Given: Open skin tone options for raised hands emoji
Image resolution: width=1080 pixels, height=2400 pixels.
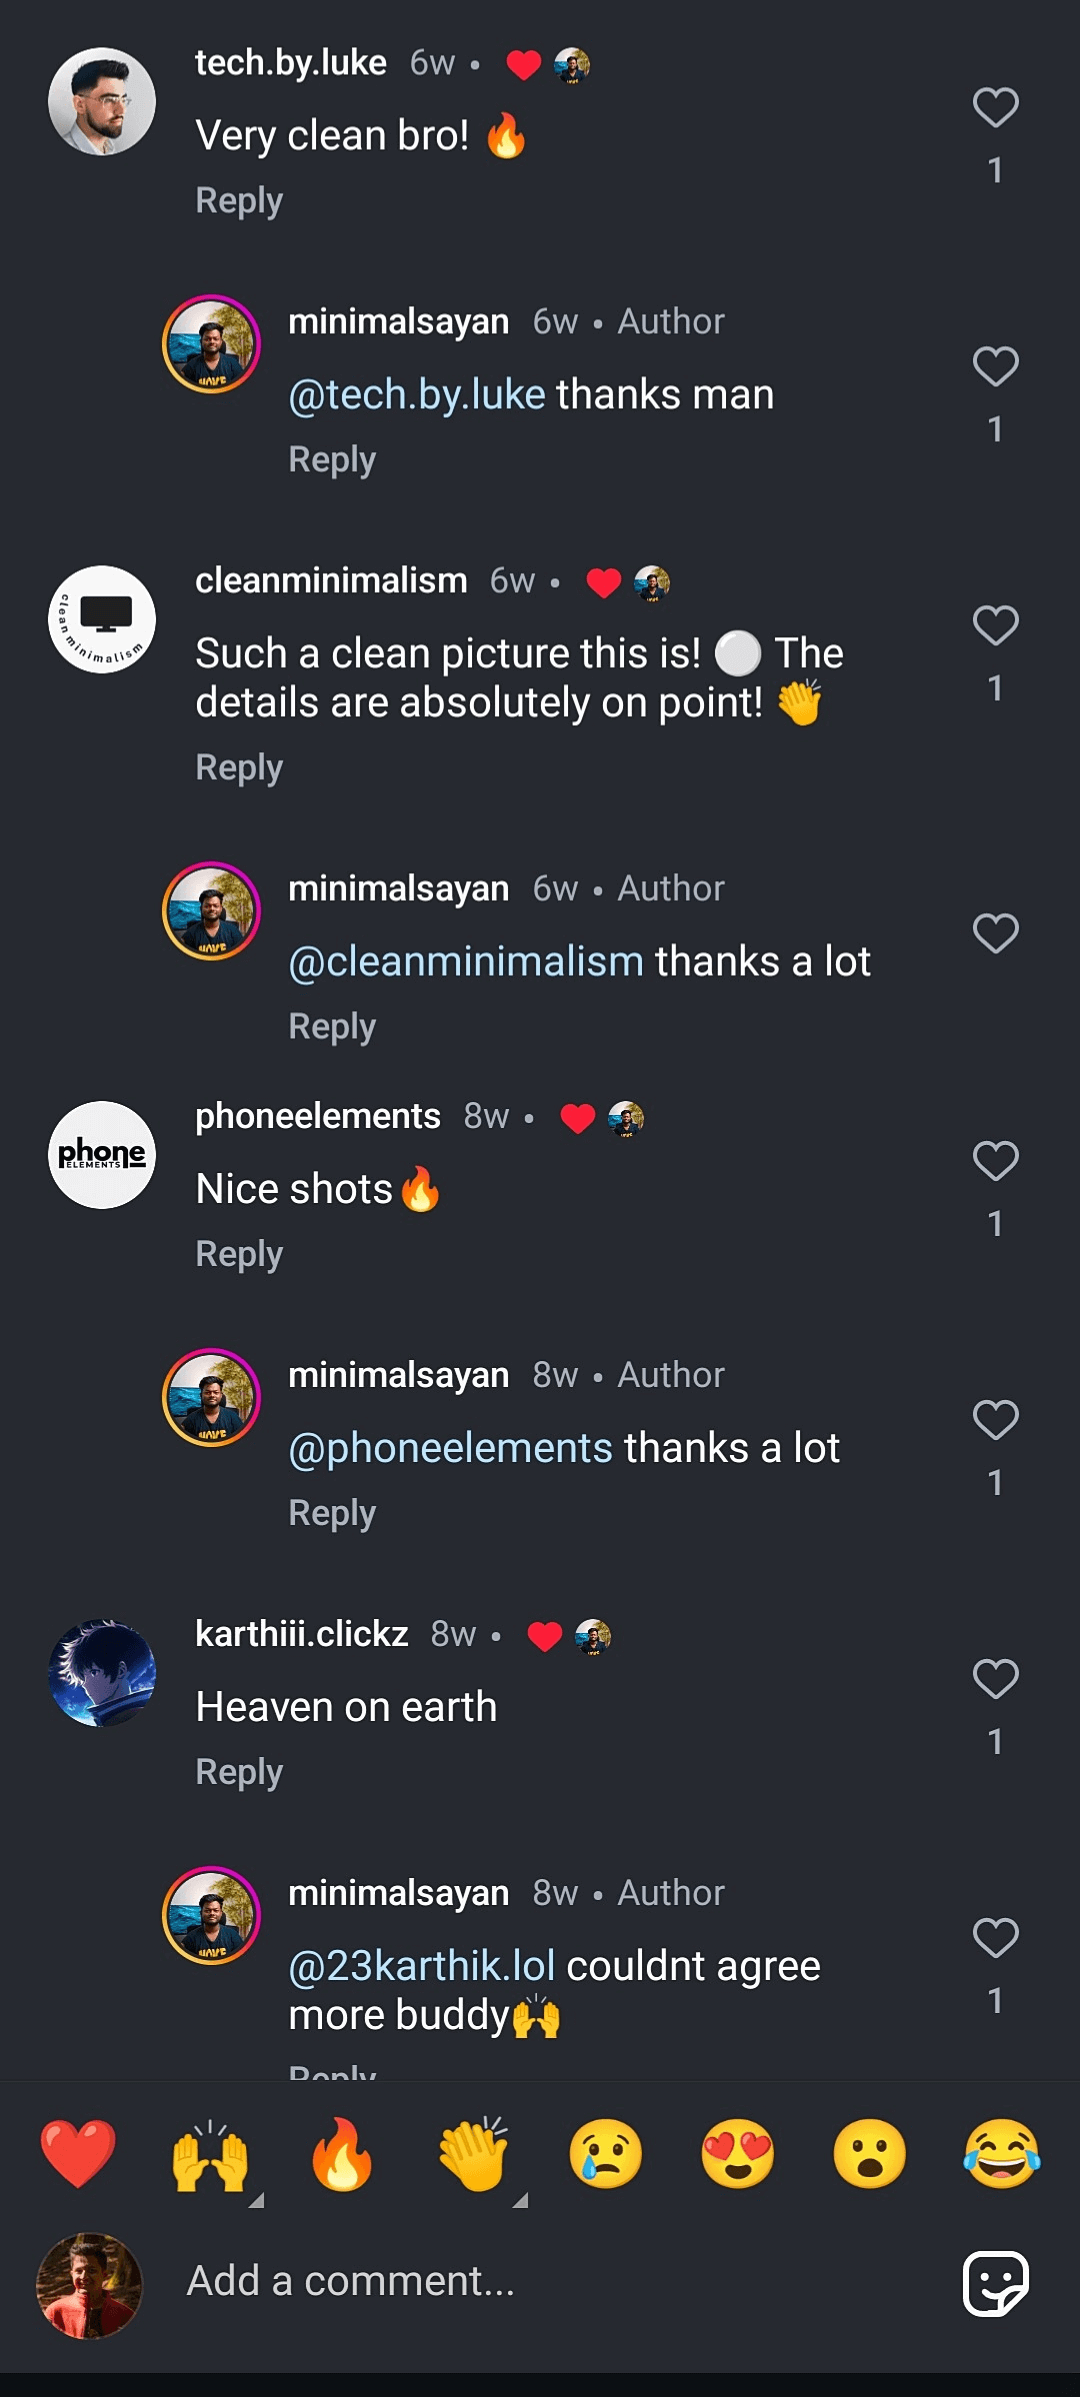Looking at the screenshot, I should click(x=256, y=2200).
